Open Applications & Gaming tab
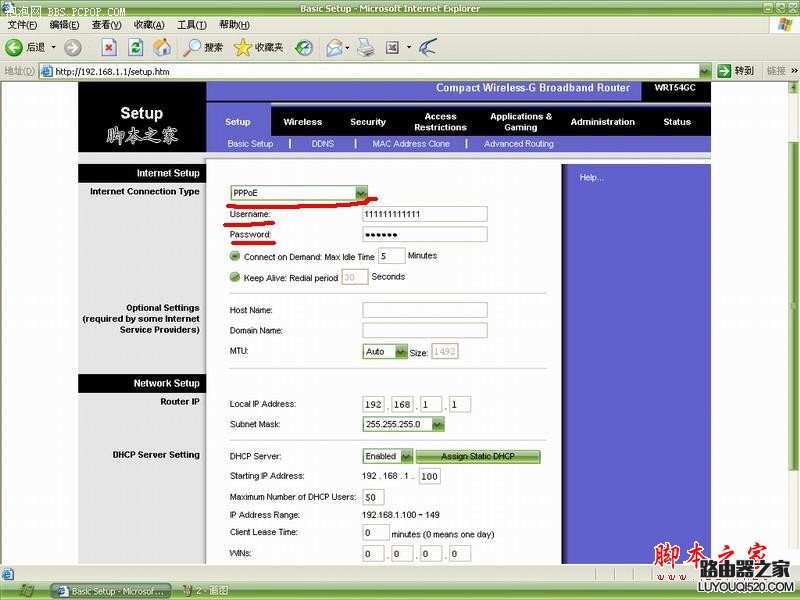Screen dimensions: 800x600 [x=521, y=121]
